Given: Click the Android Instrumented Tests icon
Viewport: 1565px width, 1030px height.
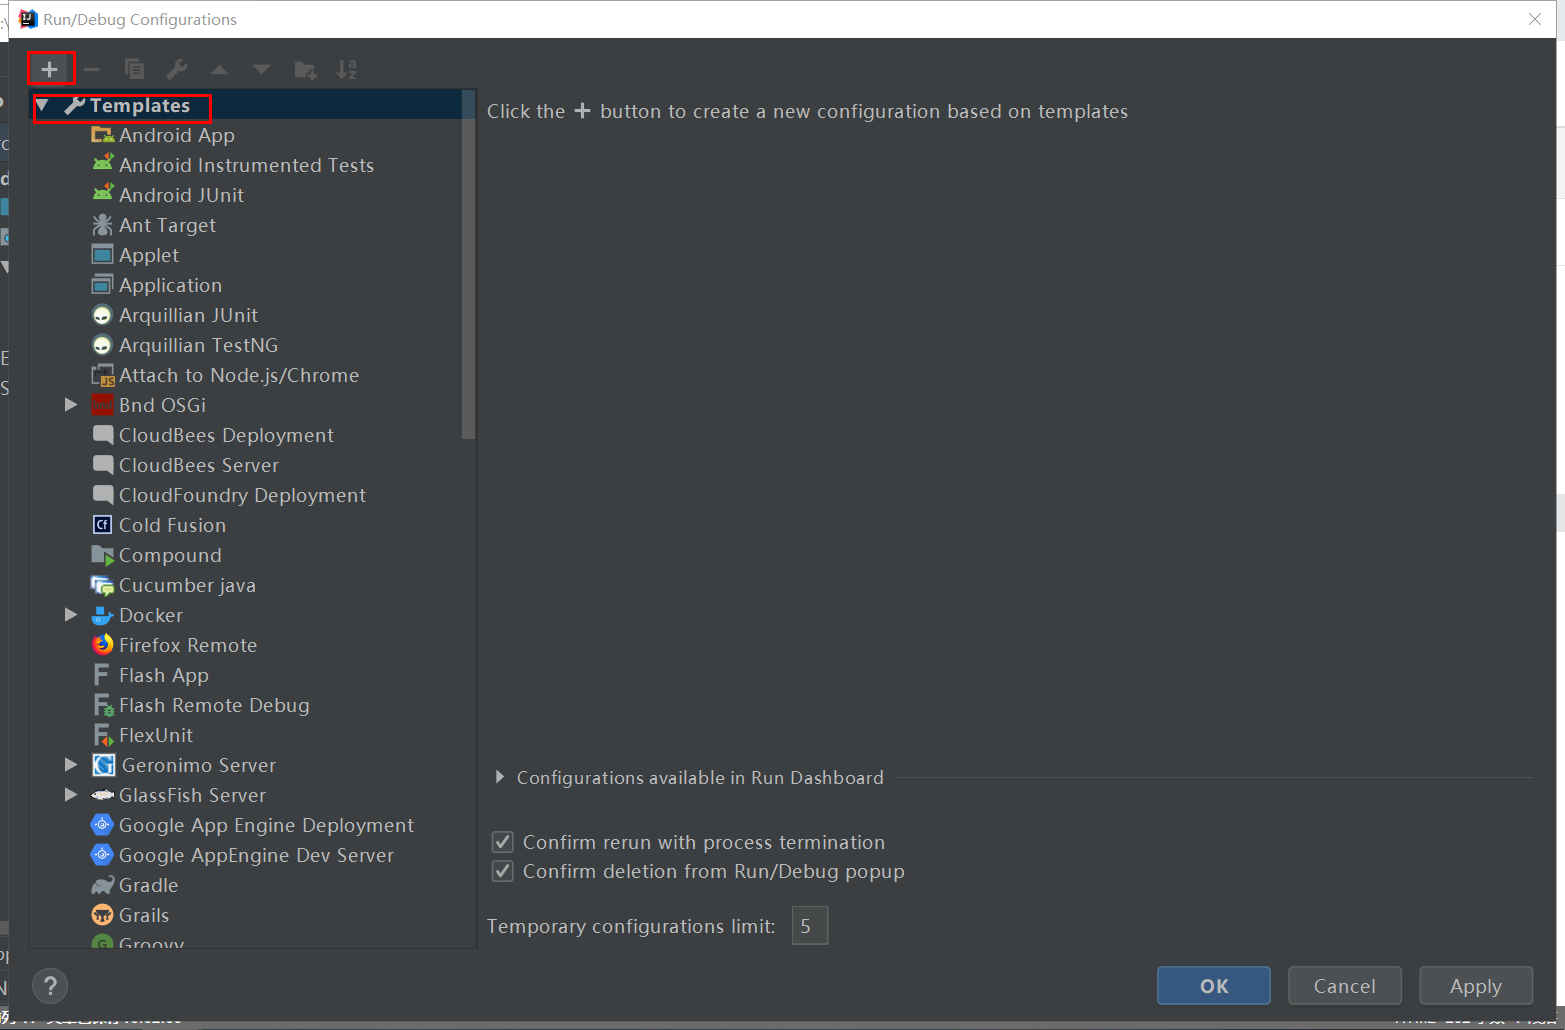Looking at the screenshot, I should point(102,164).
